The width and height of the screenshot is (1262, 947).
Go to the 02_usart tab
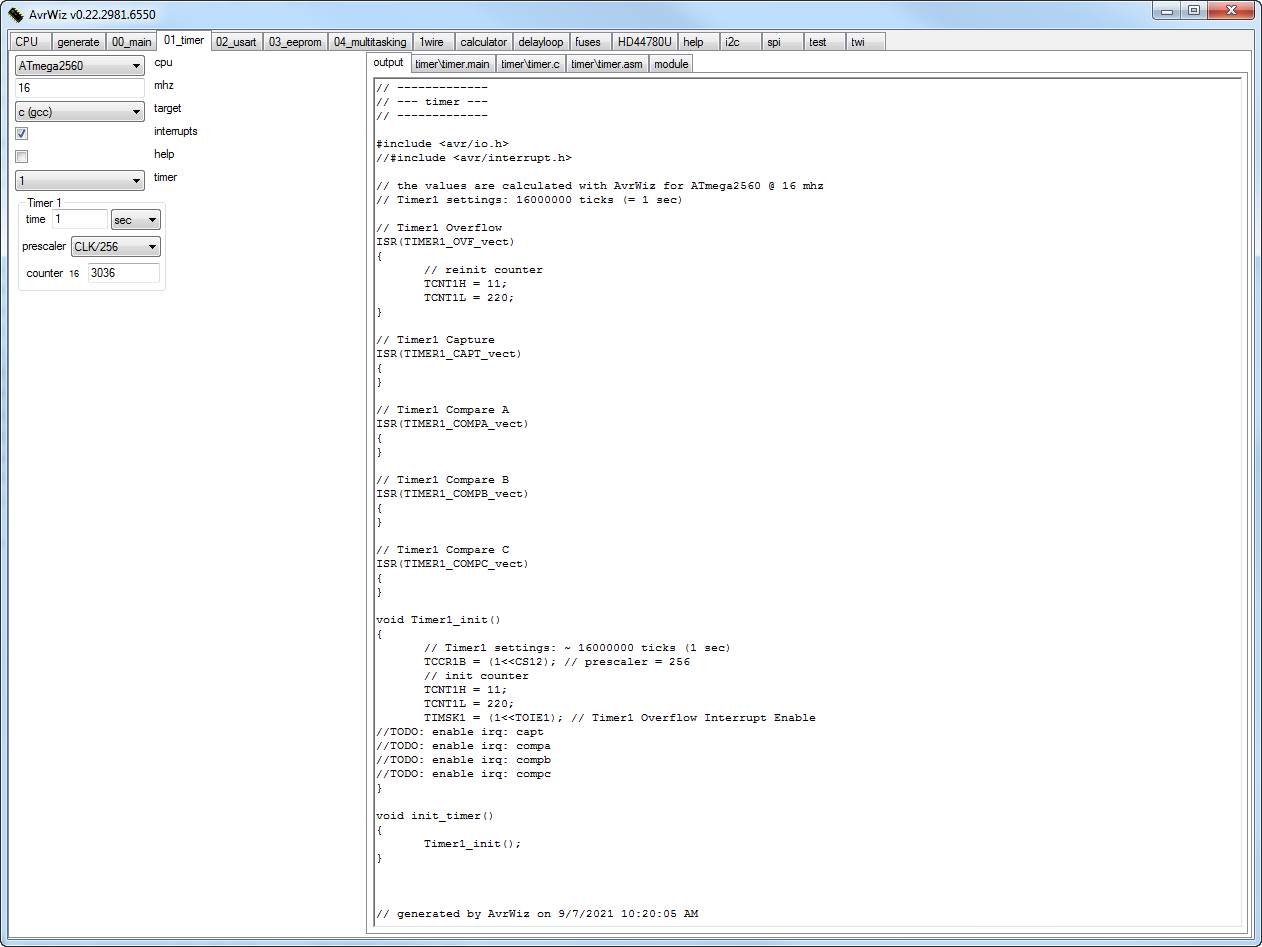click(236, 42)
